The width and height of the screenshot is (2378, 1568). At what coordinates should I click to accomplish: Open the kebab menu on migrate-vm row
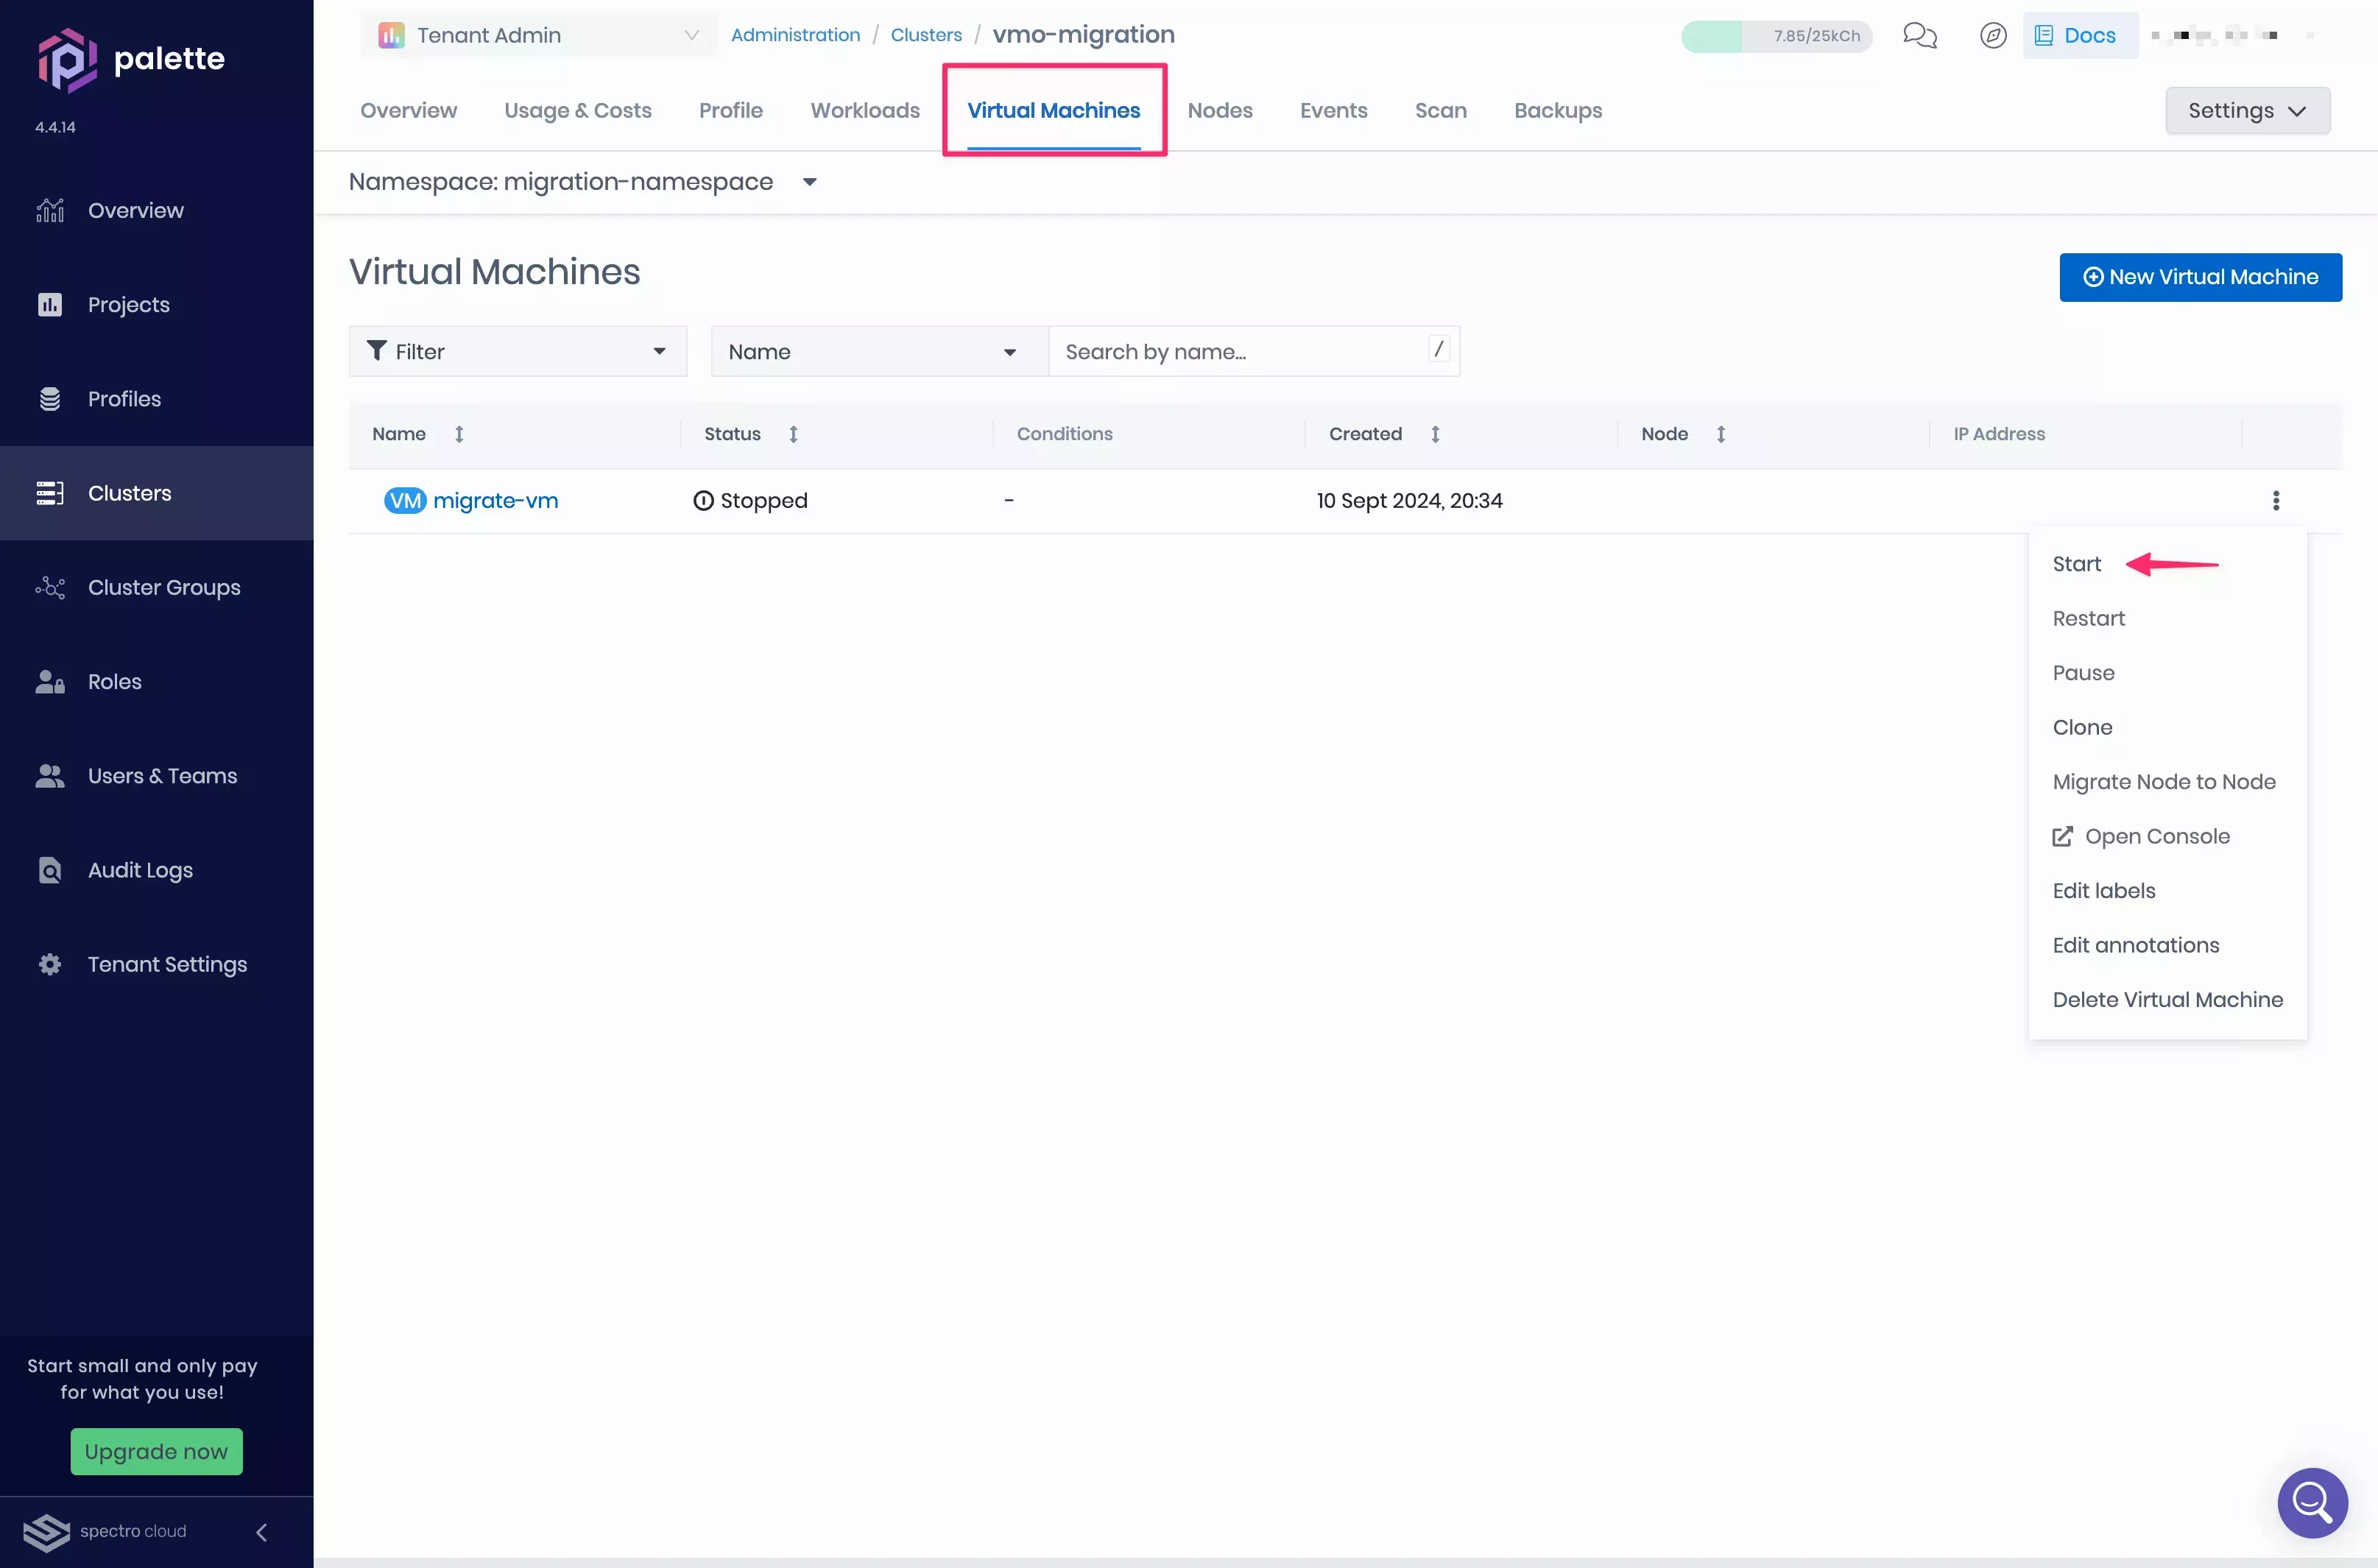[2276, 500]
